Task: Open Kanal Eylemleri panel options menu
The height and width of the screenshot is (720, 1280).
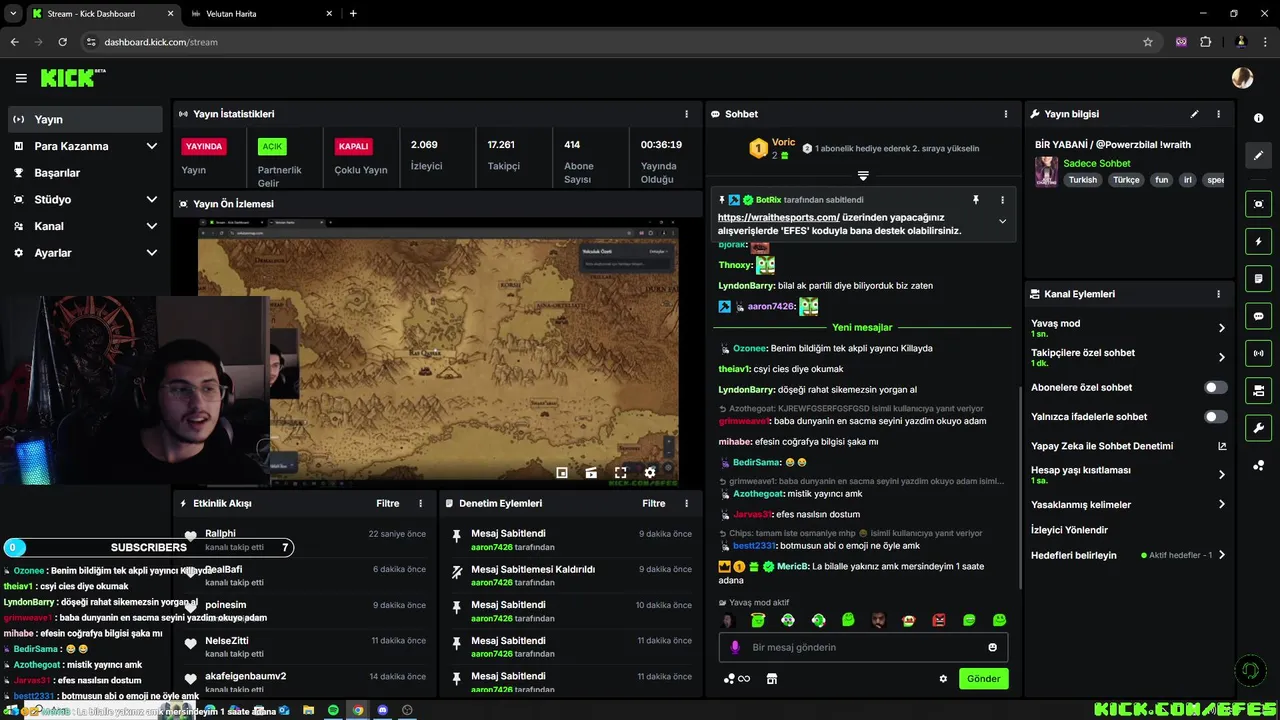Action: 1218,294
